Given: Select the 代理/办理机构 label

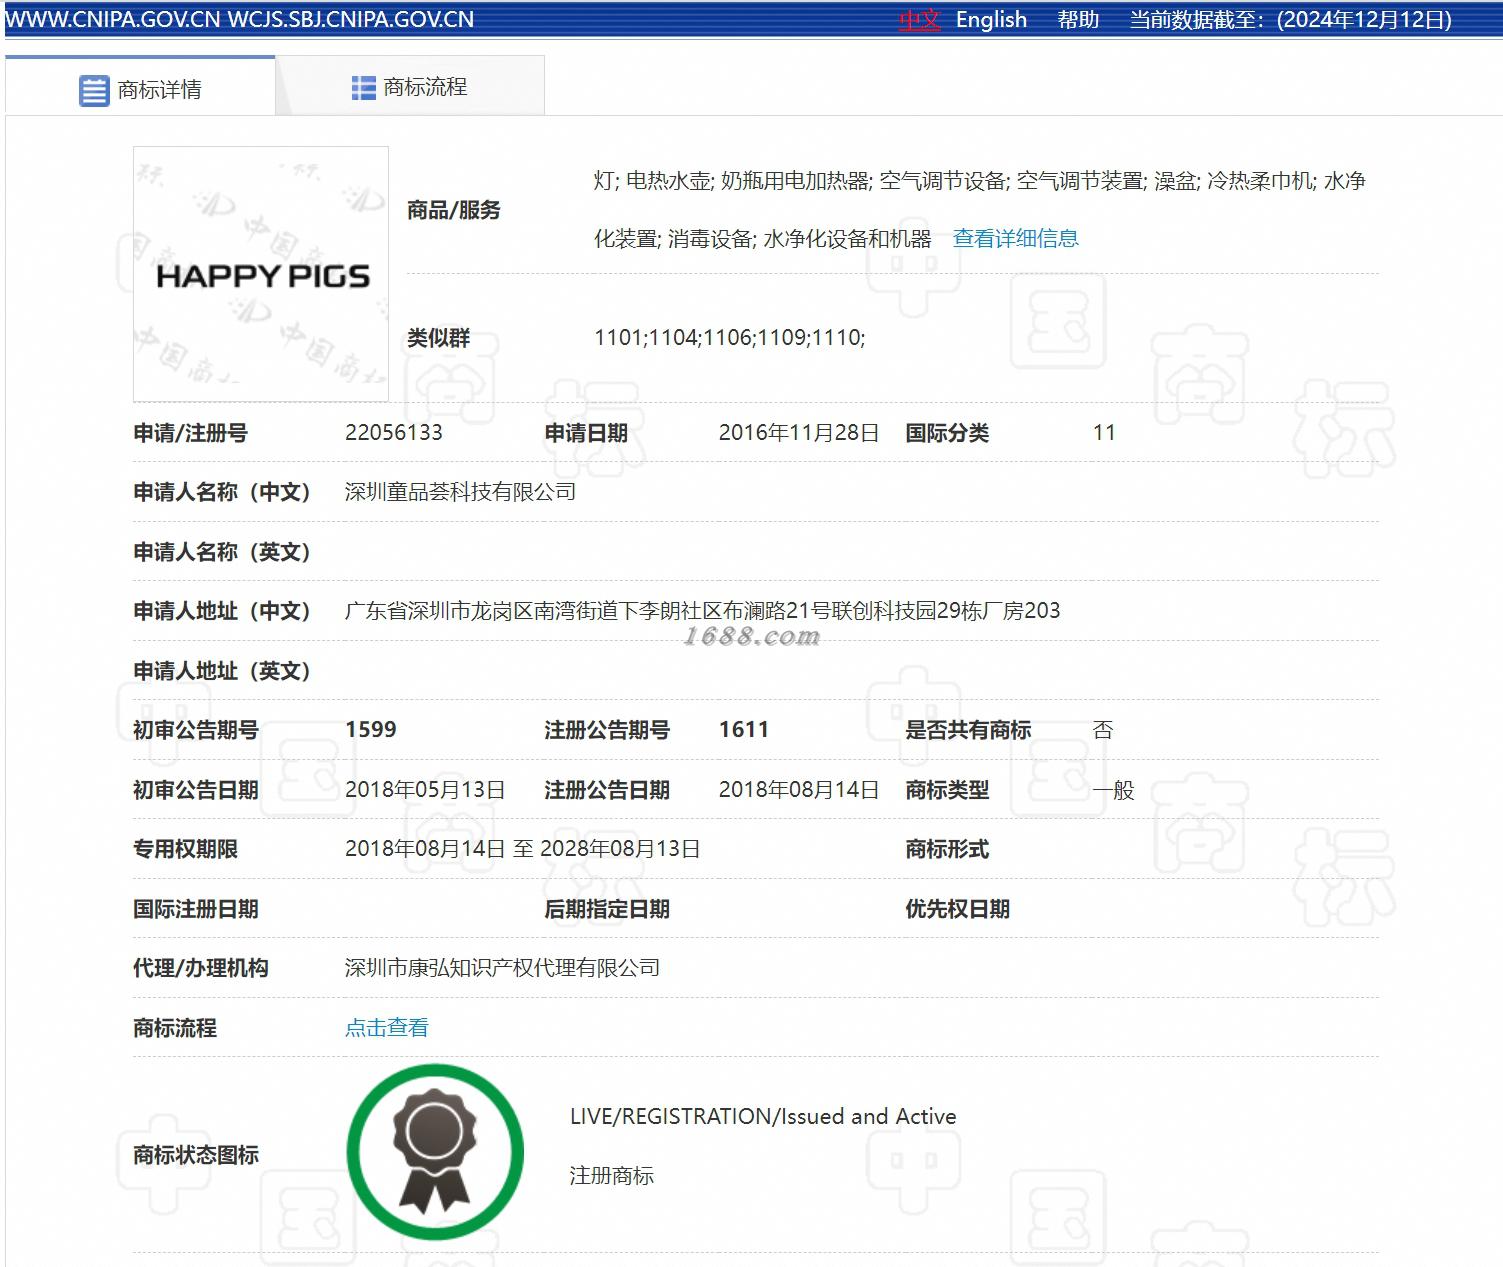Looking at the screenshot, I should (x=200, y=967).
